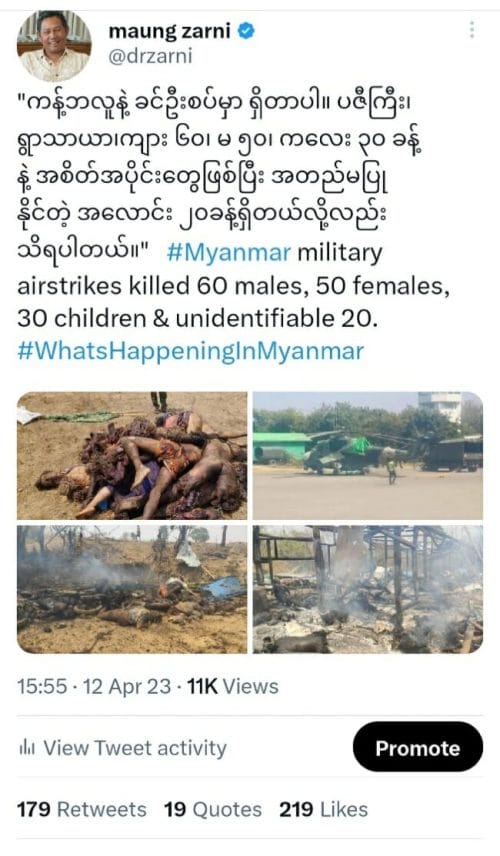
Task: Enlarge the photo of the military helicopter
Action: pyautogui.click(x=367, y=455)
